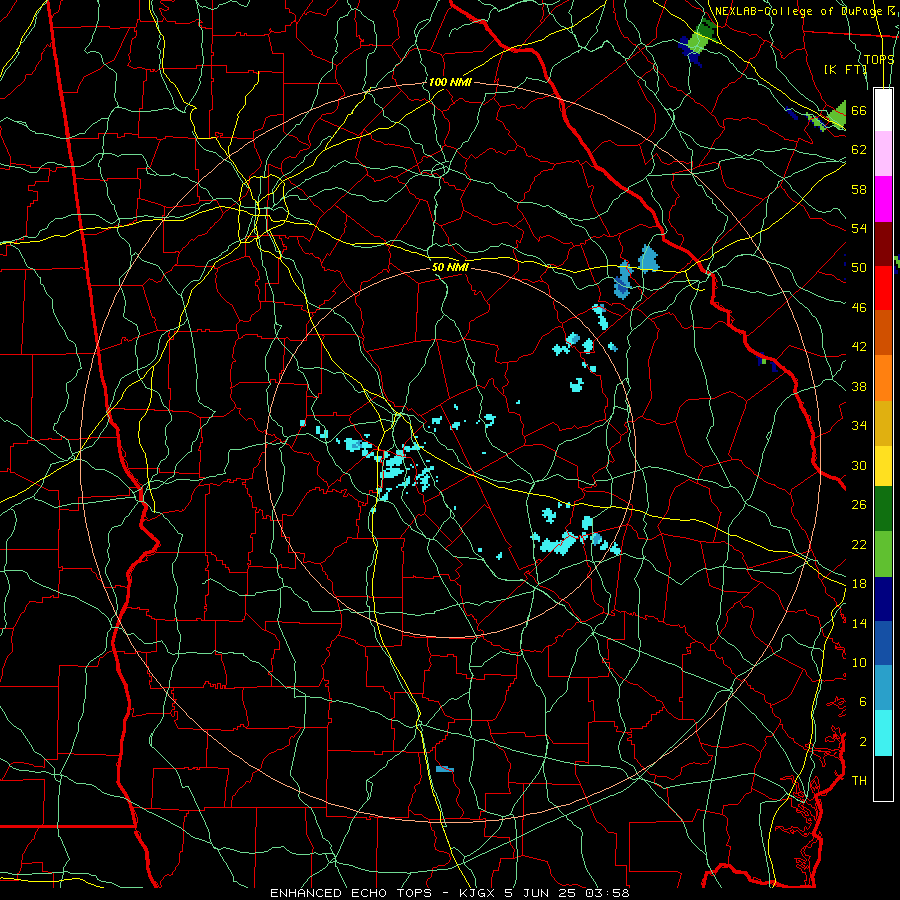
Task: Click the 46 legend value
Action: pos(859,308)
